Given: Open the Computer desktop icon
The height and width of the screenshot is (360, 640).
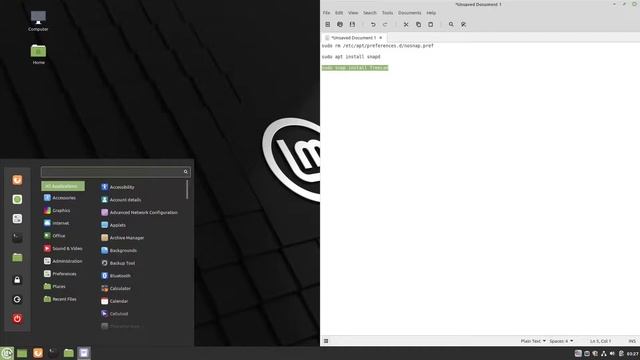Looking at the screenshot, I should [38, 21].
